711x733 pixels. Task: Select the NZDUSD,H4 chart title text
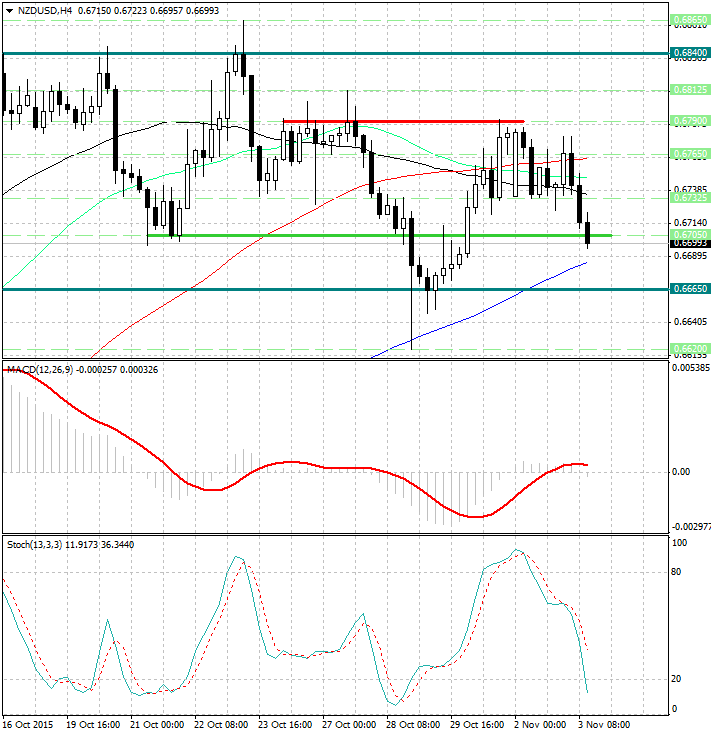pyautogui.click(x=45, y=10)
